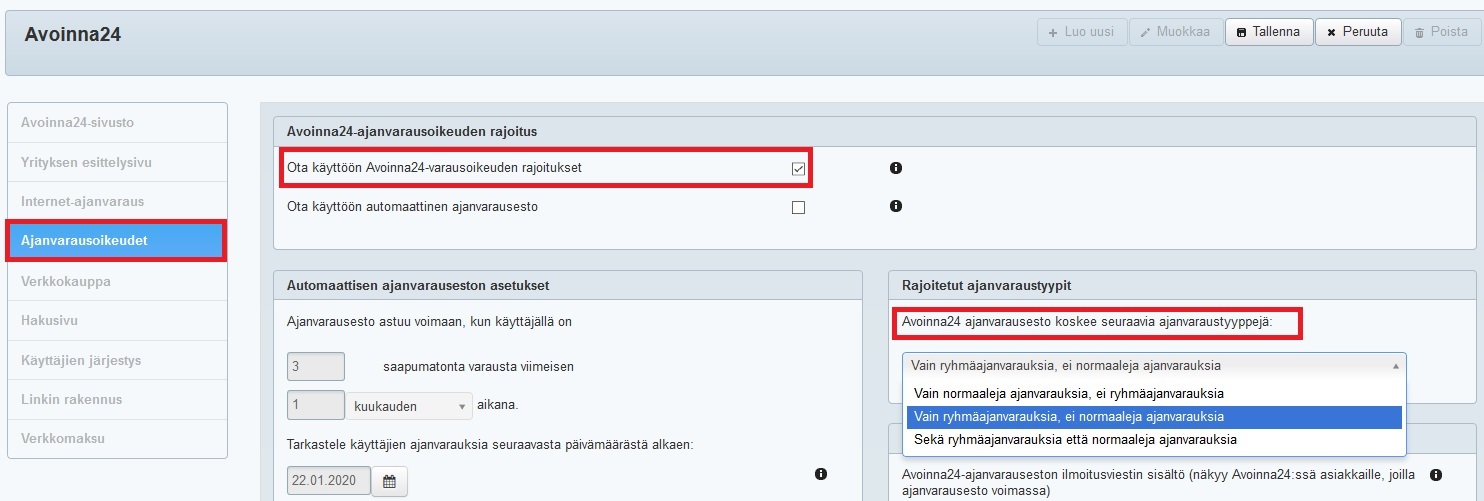
Task: Click info icon next to automaattinen ajanvarausesto checkbox
Action: (x=896, y=206)
